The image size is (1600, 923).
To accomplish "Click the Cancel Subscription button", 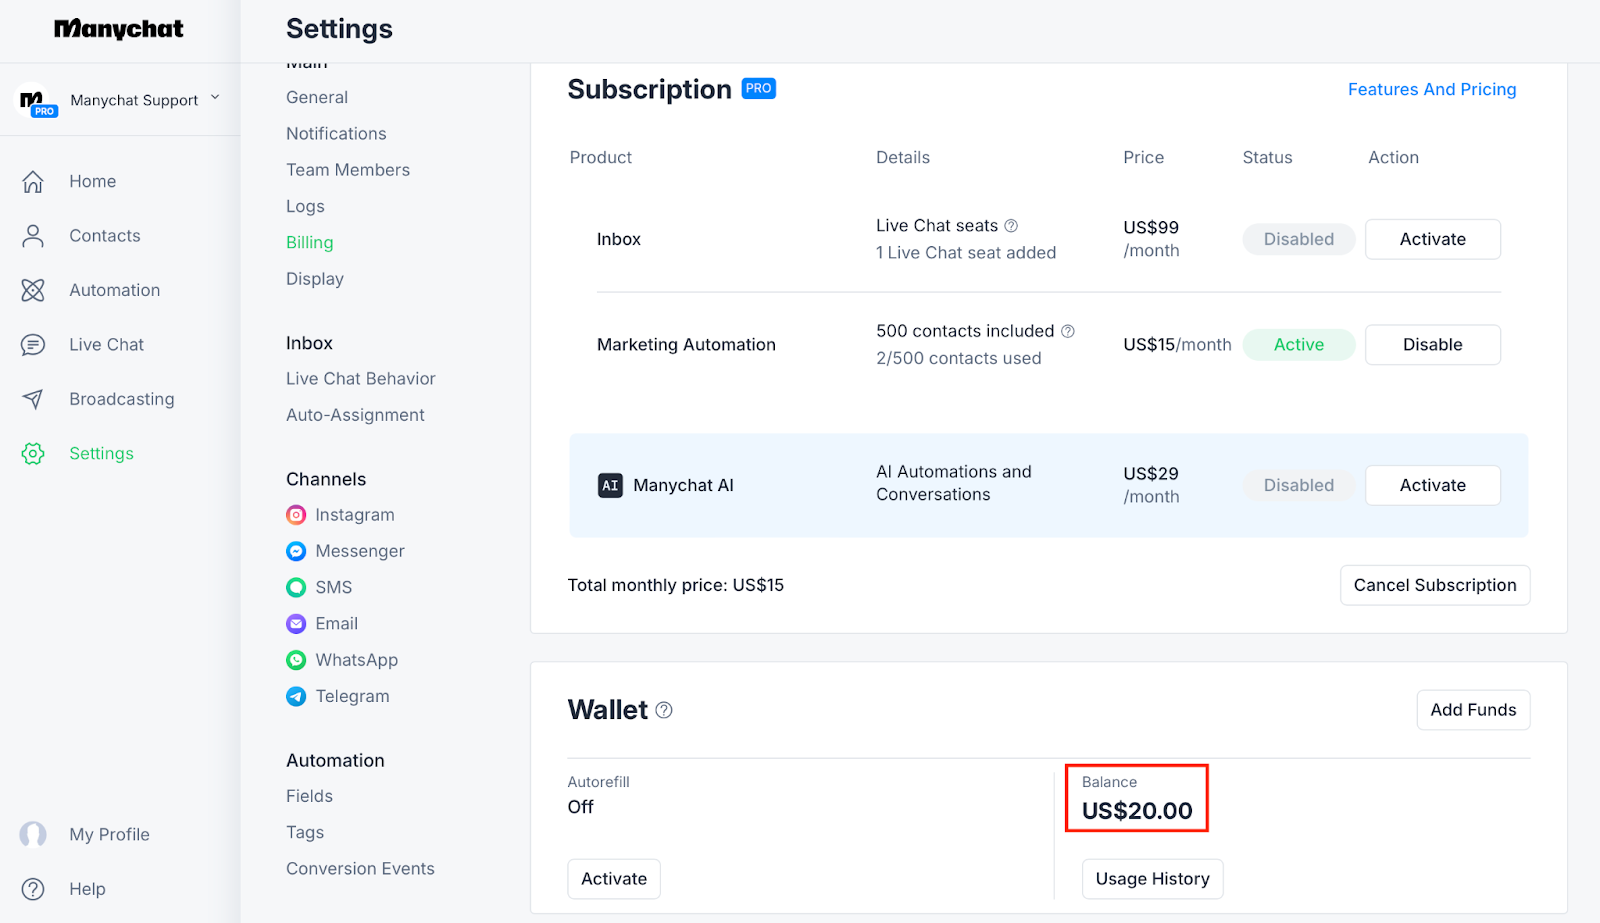I will (1434, 585).
